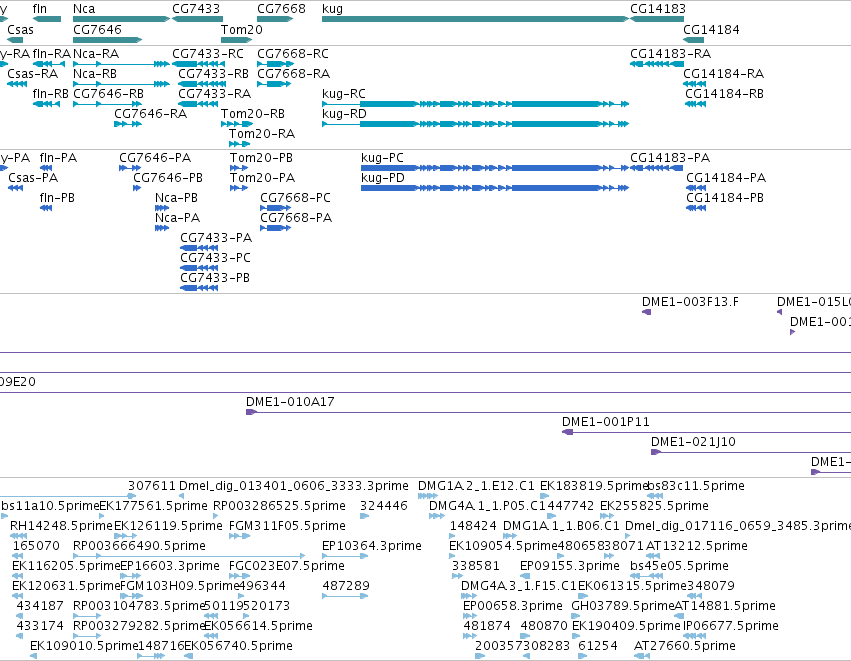The image size is (851, 661).
Task: Click the CG7646-RA transcript label
Action: click(150, 114)
